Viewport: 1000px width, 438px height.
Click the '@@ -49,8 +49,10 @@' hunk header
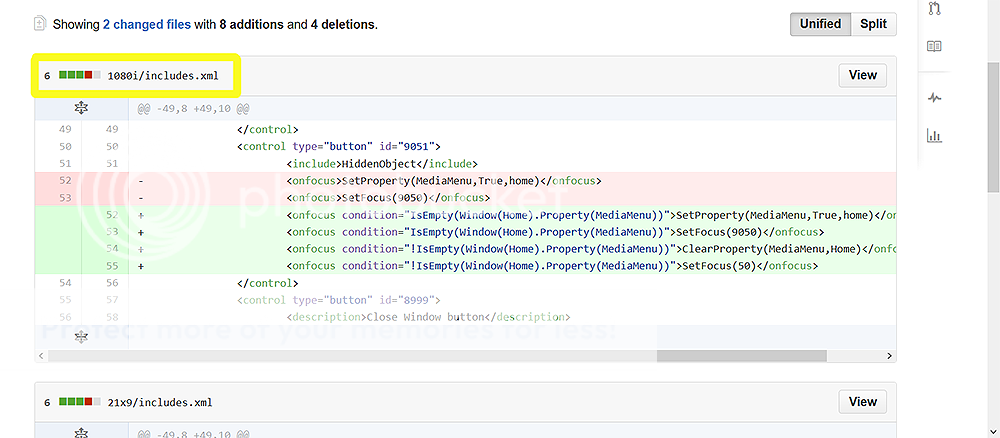pyautogui.click(x=194, y=108)
